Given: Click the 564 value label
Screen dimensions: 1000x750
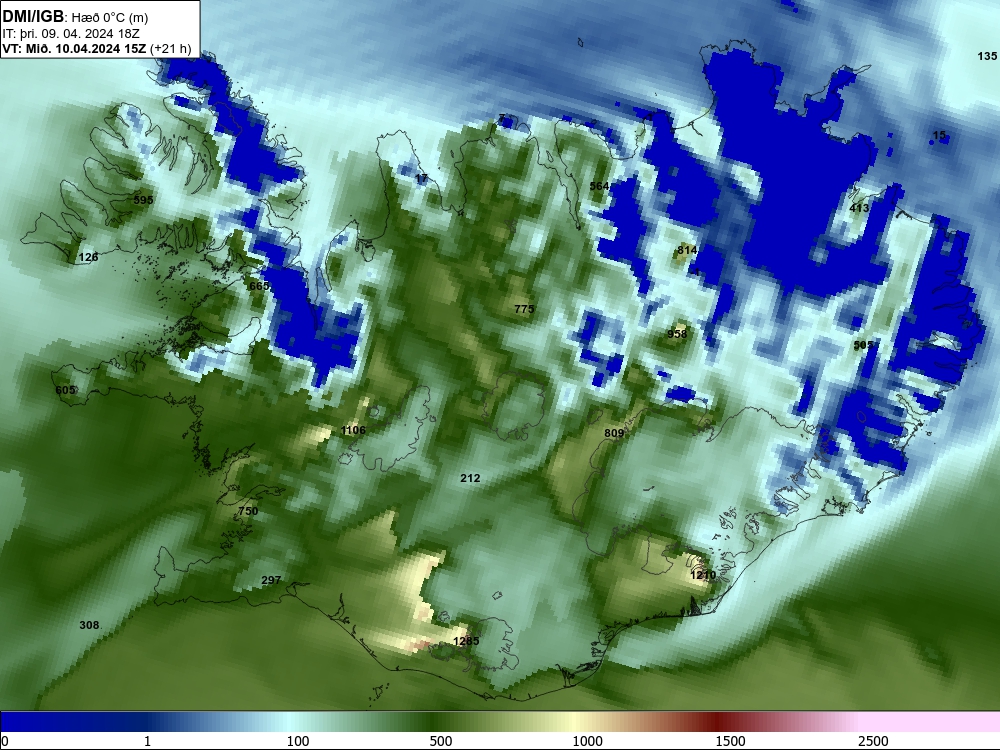Looking at the screenshot, I should click(599, 186).
